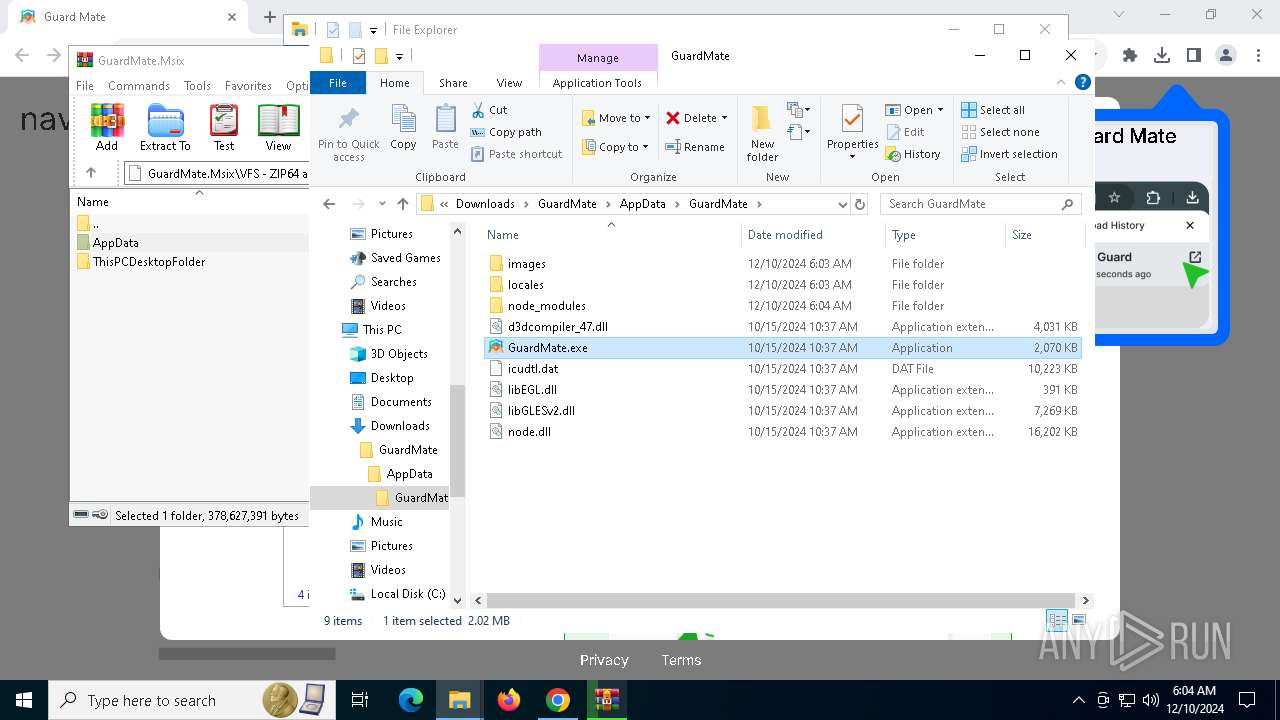
Task: Select Local Disk (C:) in navigation pane
Action: [397, 594]
